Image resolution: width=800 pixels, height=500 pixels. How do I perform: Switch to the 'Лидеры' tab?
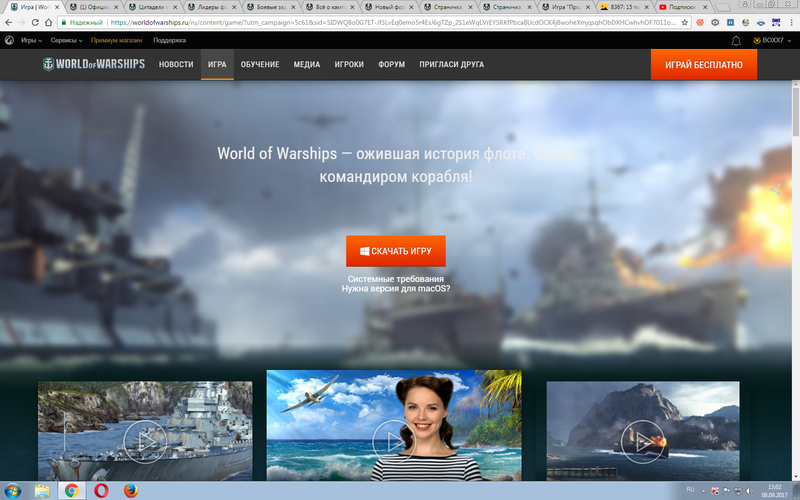pos(213,7)
